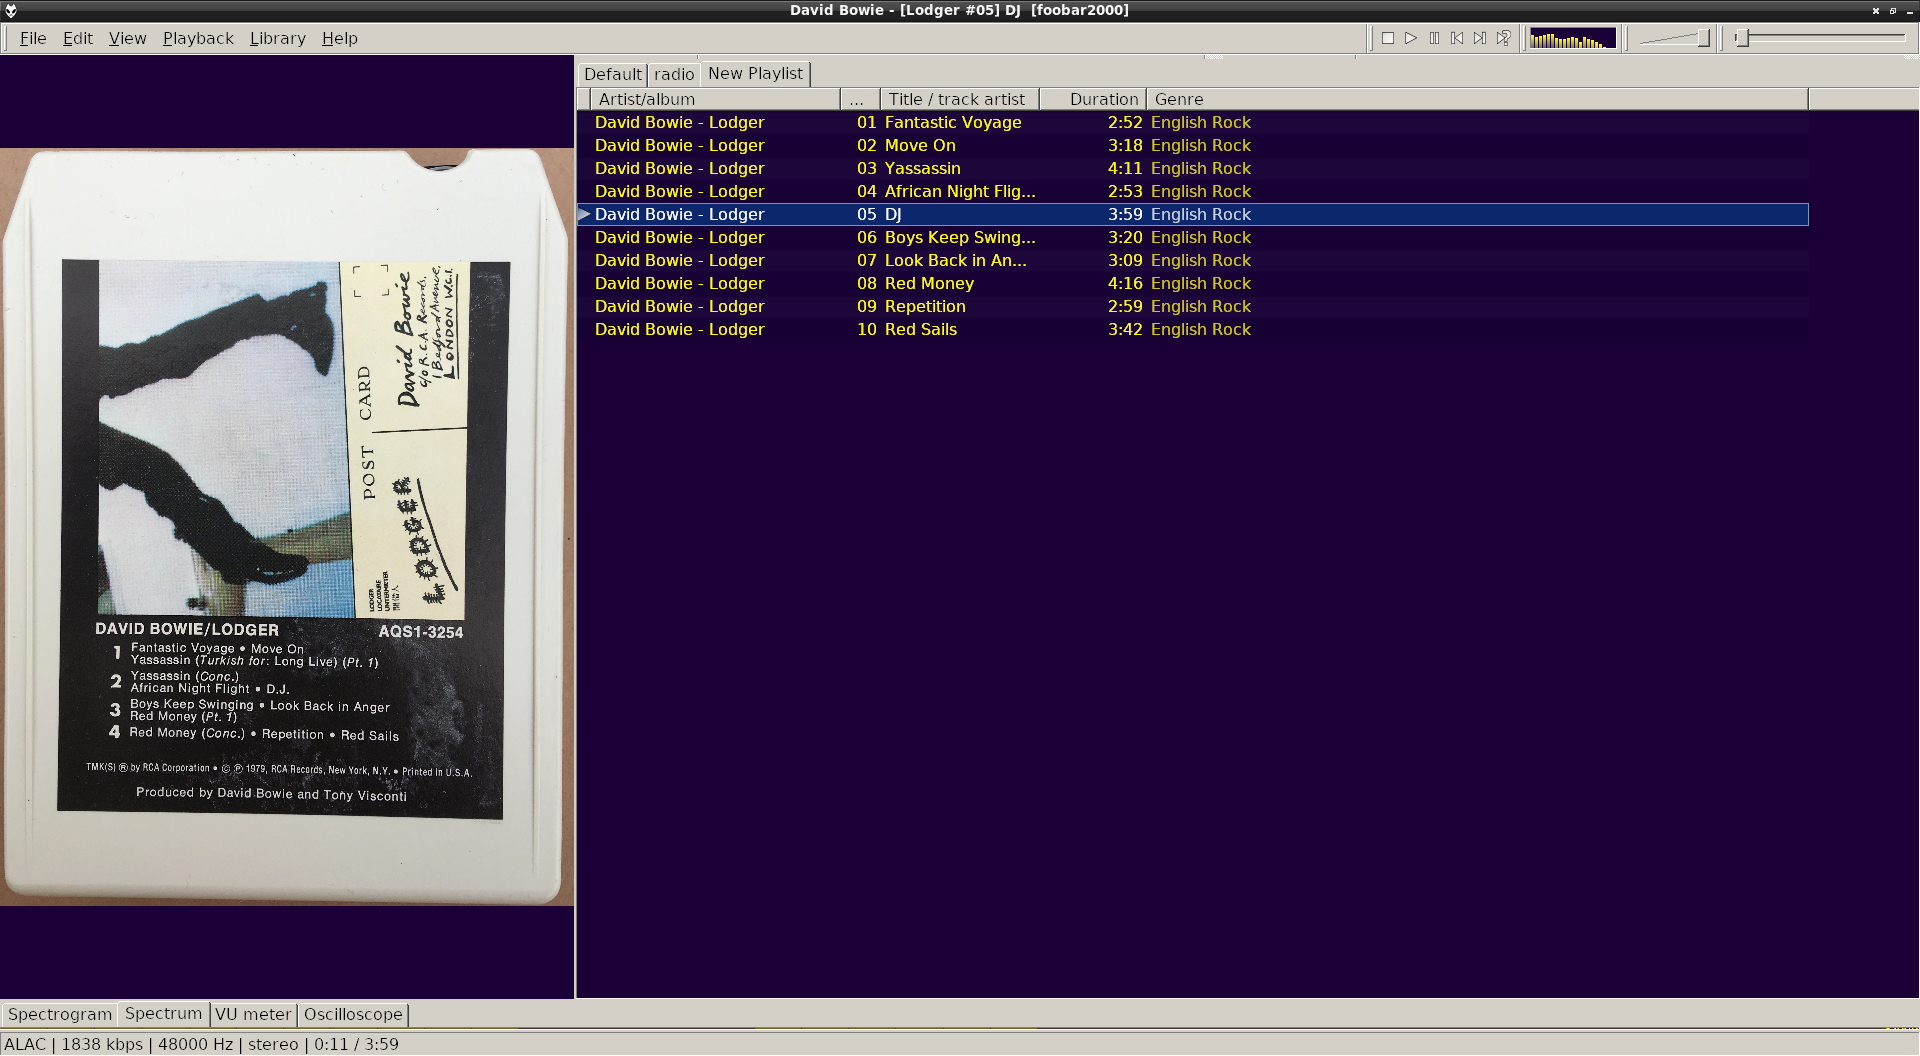Sort by Artist/album column header
The height and width of the screenshot is (1056, 1920).
714,99
